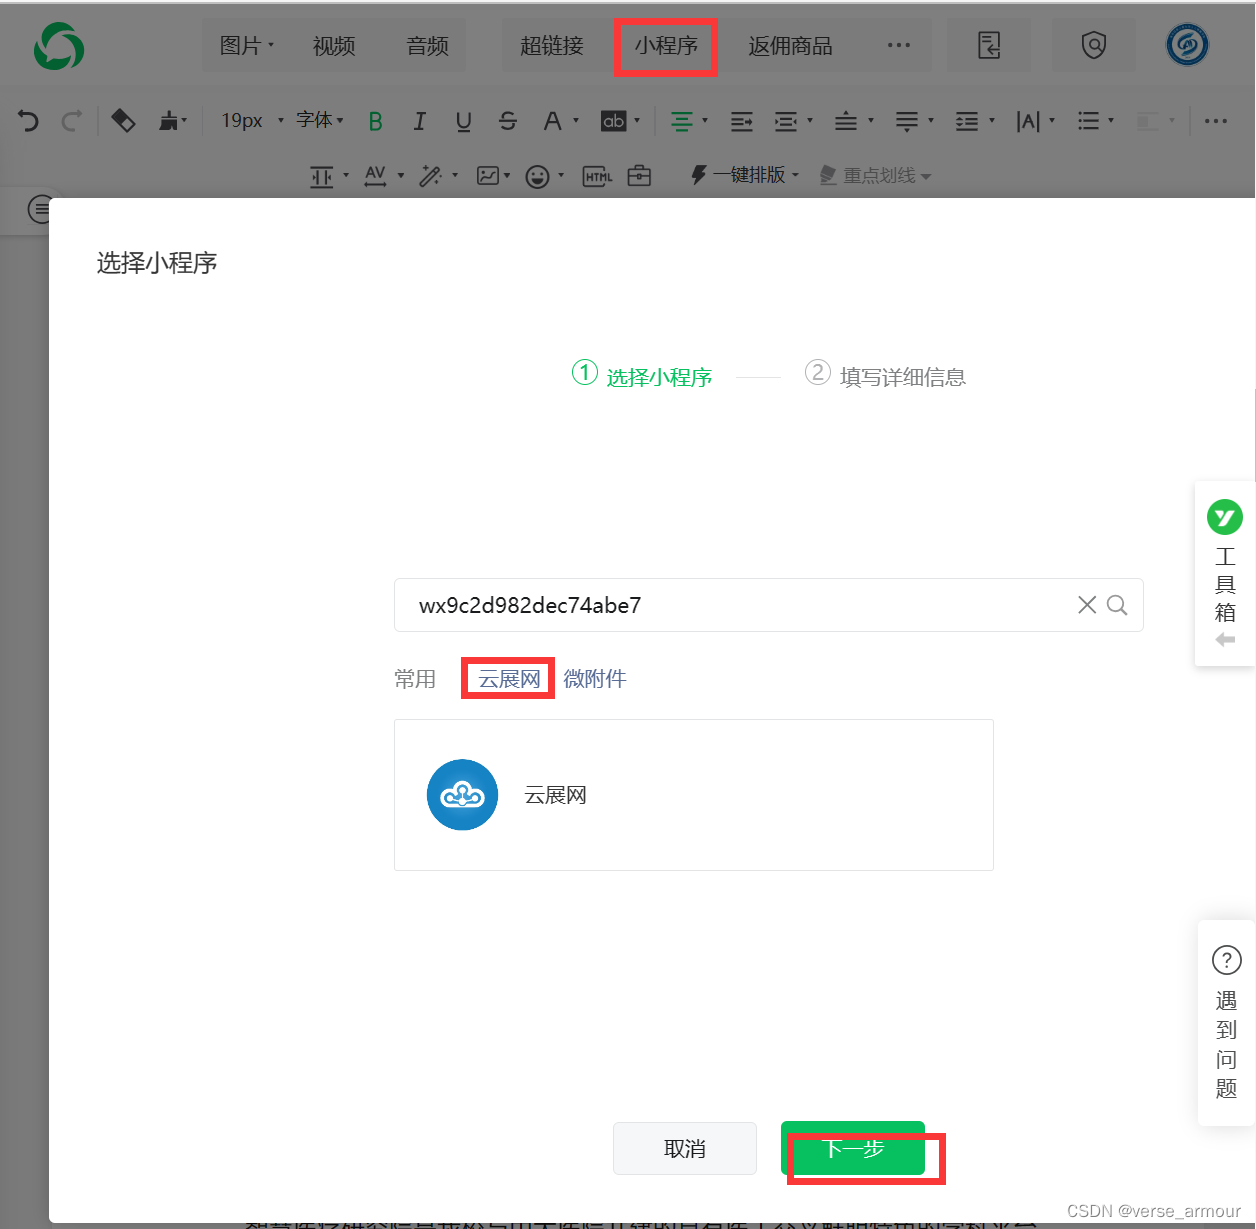Click the green swirl app logo
The height and width of the screenshot is (1229, 1256).
59,46
